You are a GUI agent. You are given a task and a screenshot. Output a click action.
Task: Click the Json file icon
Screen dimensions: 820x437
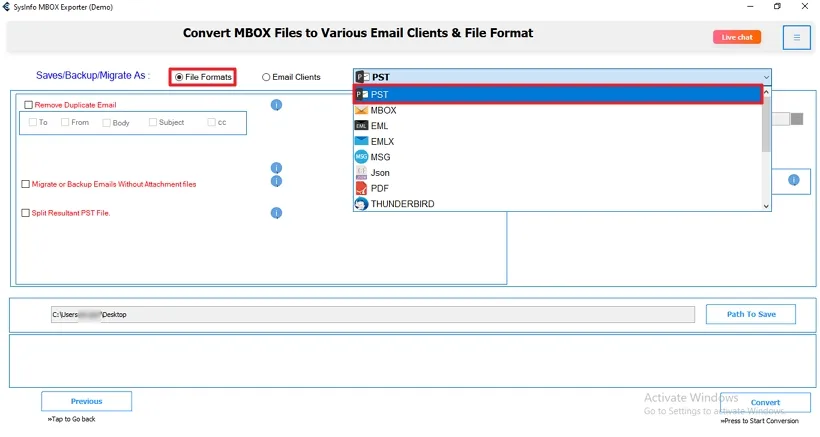click(361, 172)
